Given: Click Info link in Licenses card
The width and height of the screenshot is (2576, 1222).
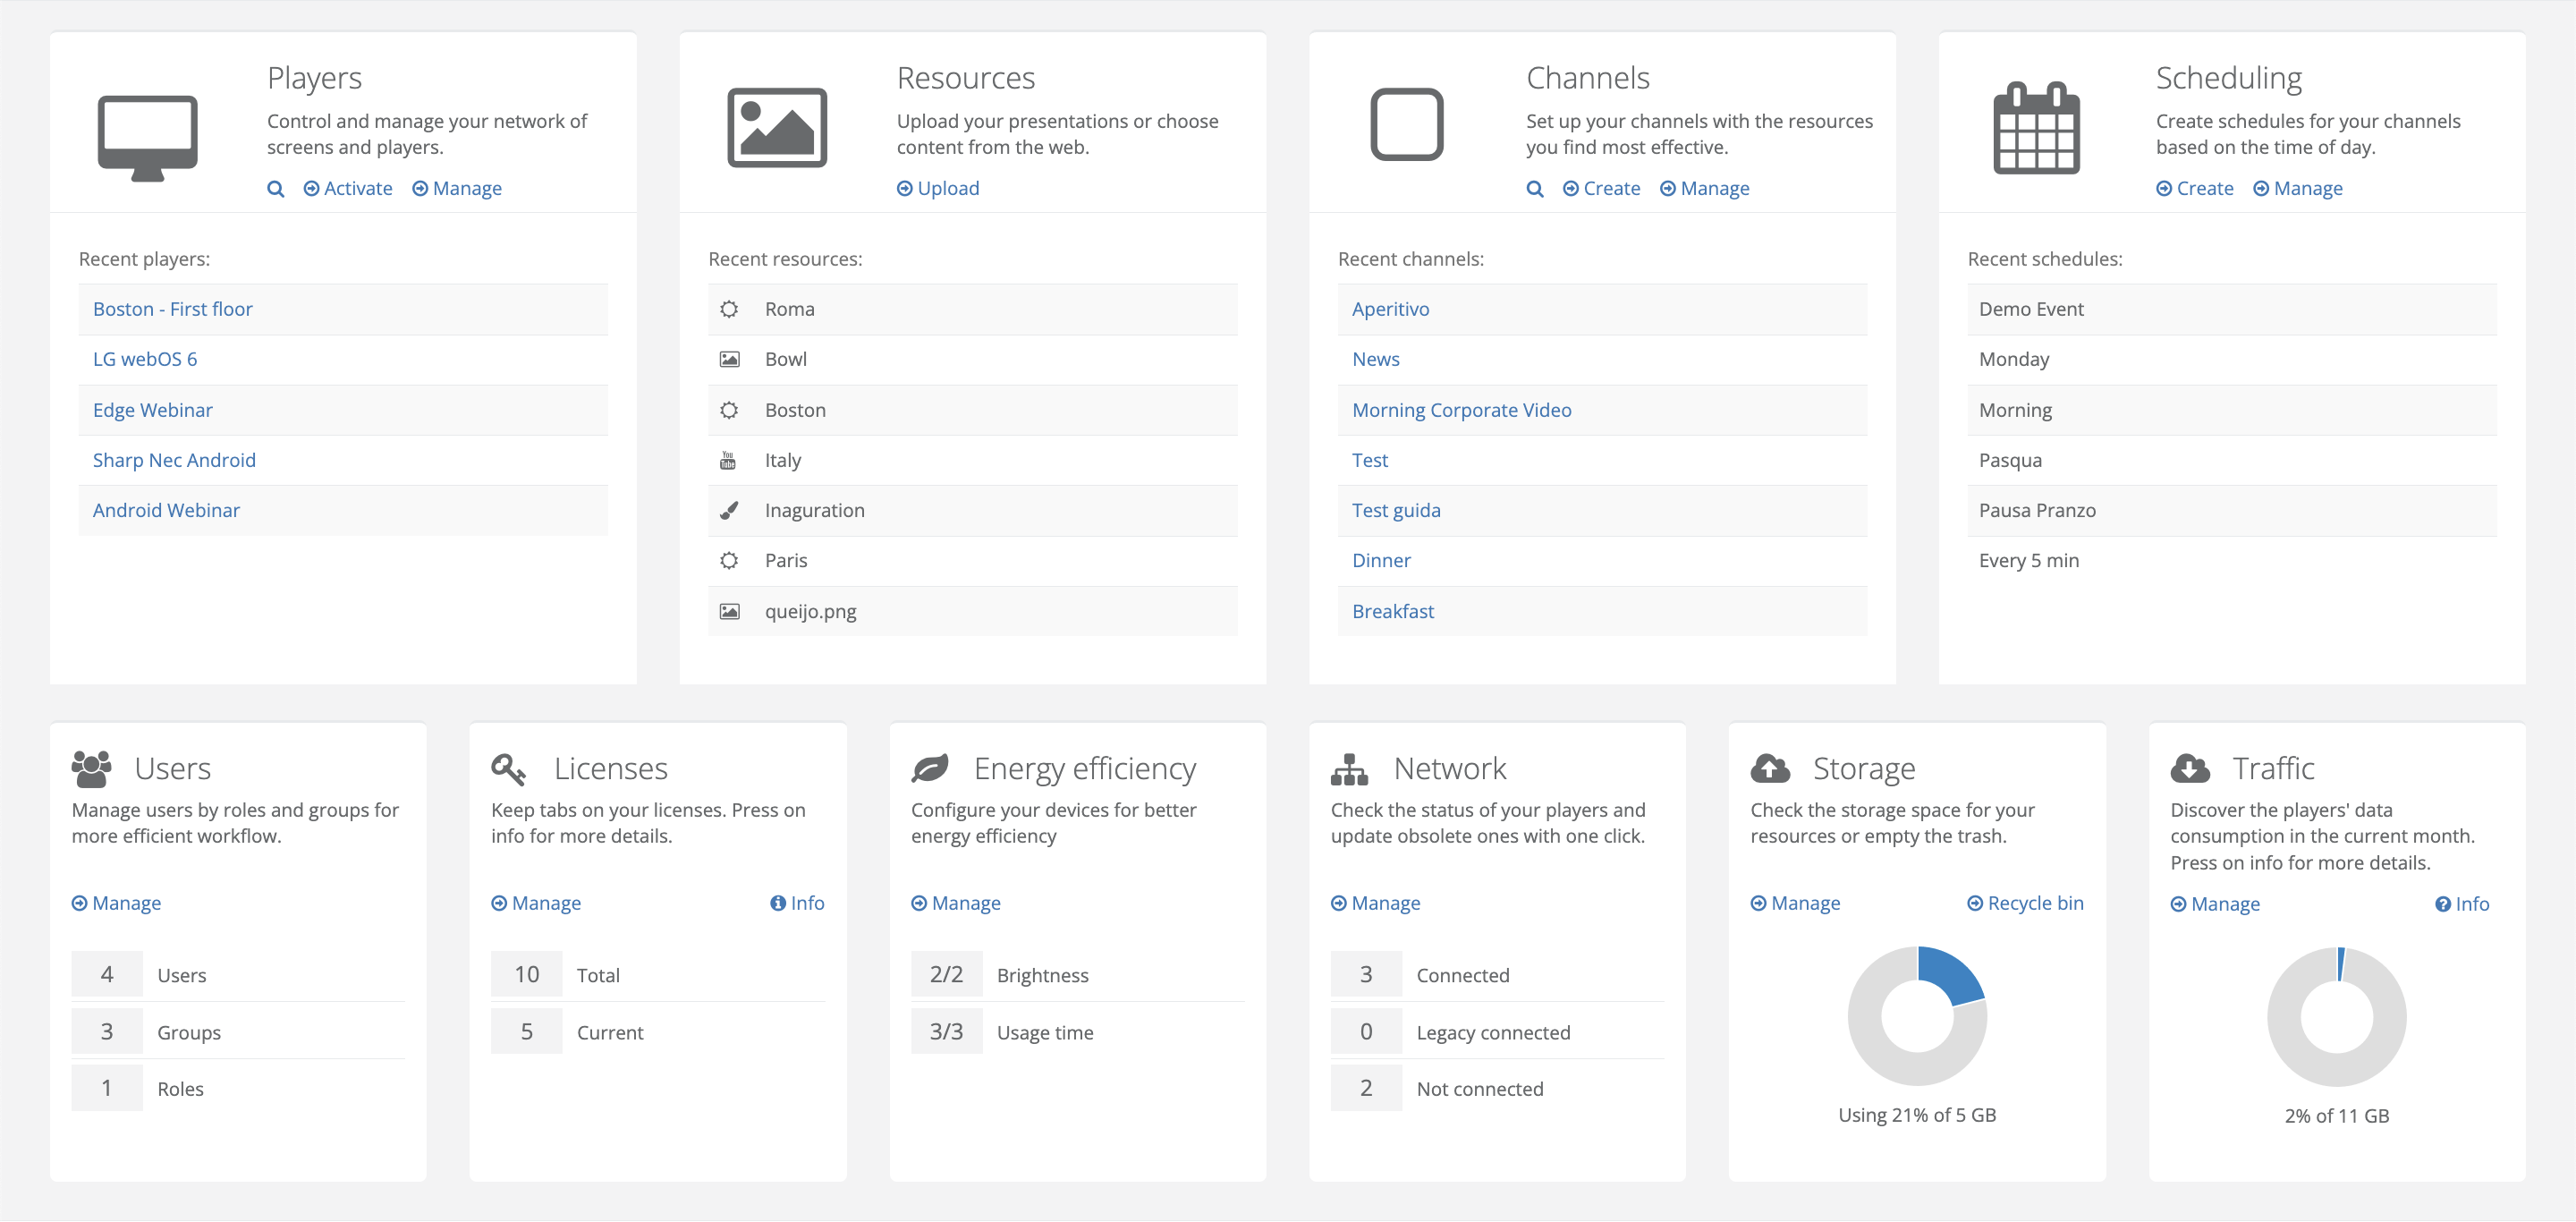Looking at the screenshot, I should (797, 903).
